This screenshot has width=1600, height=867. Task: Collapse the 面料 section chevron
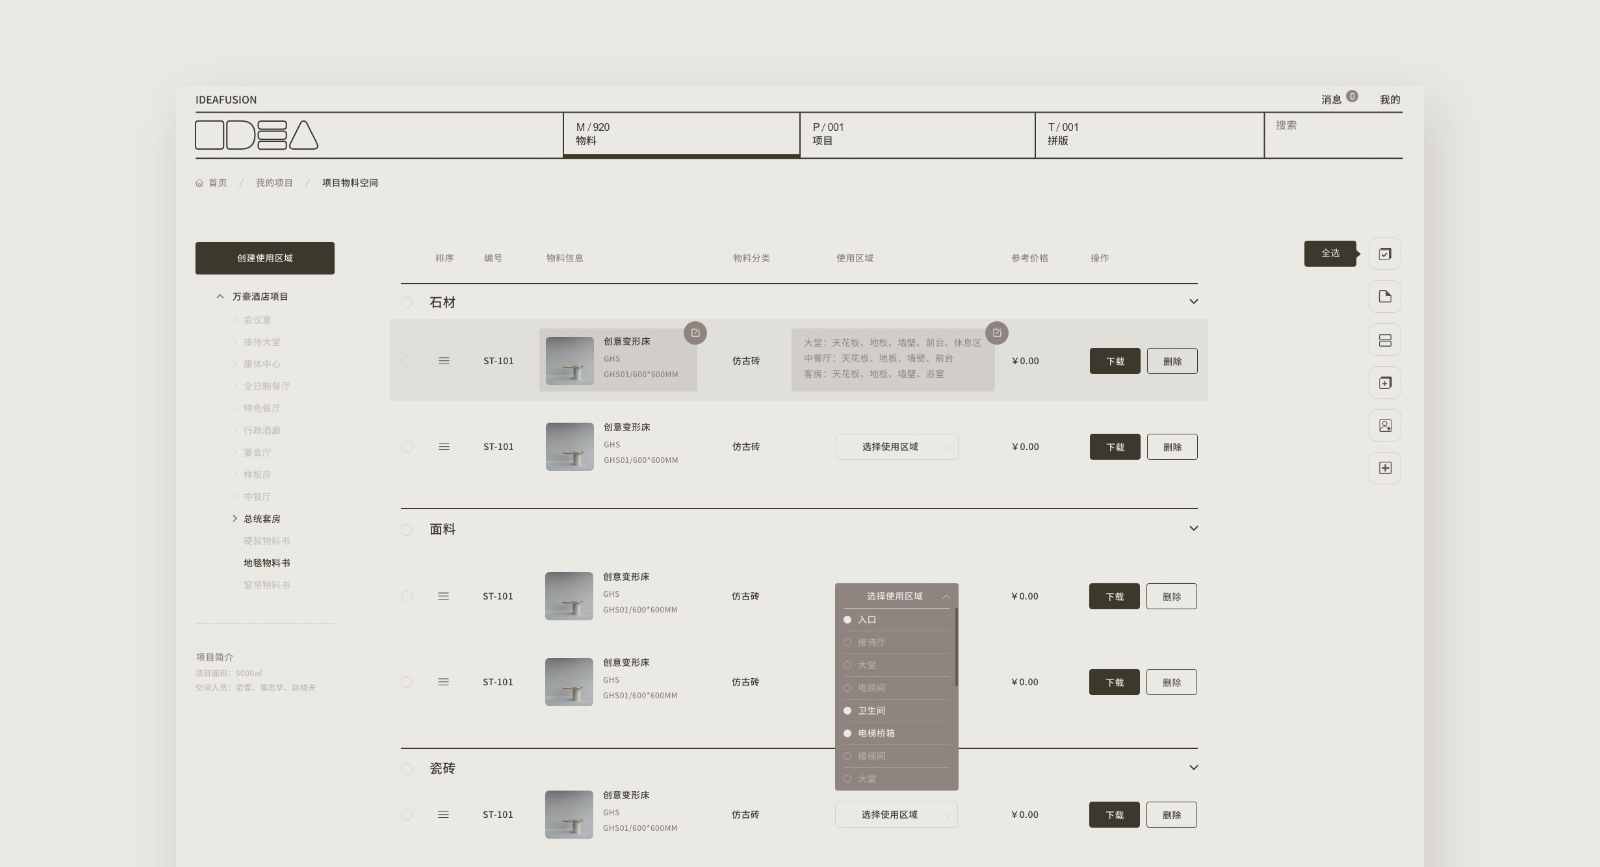point(1193,529)
